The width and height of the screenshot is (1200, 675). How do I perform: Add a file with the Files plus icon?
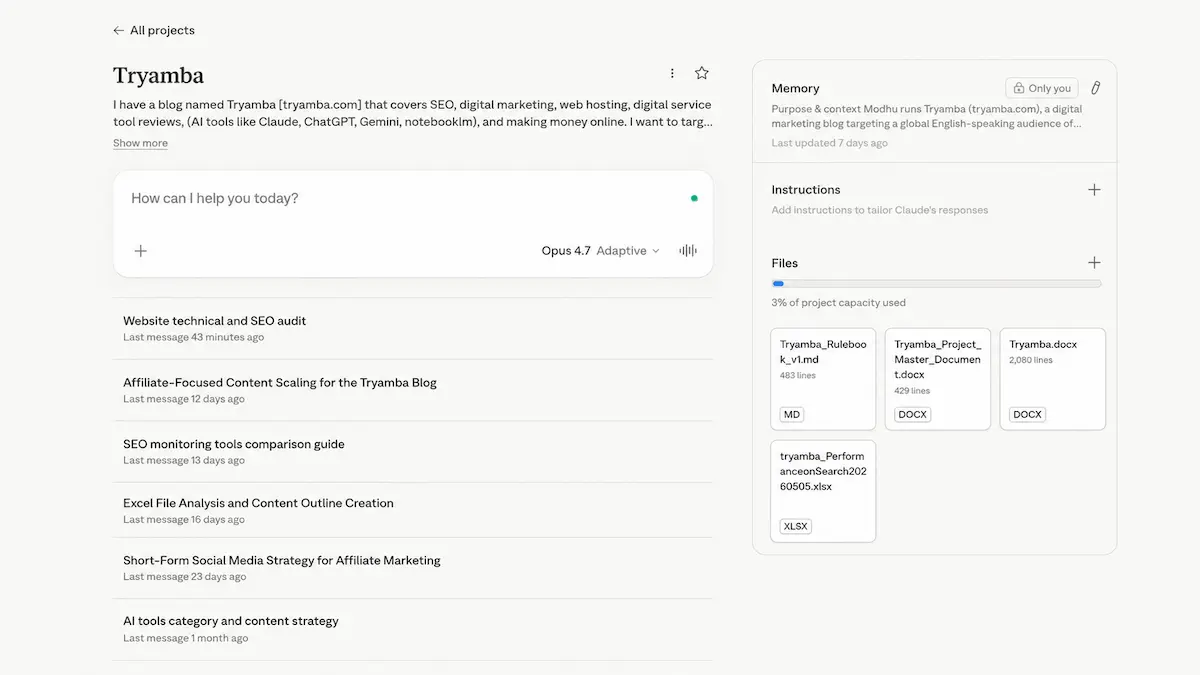coord(1094,262)
